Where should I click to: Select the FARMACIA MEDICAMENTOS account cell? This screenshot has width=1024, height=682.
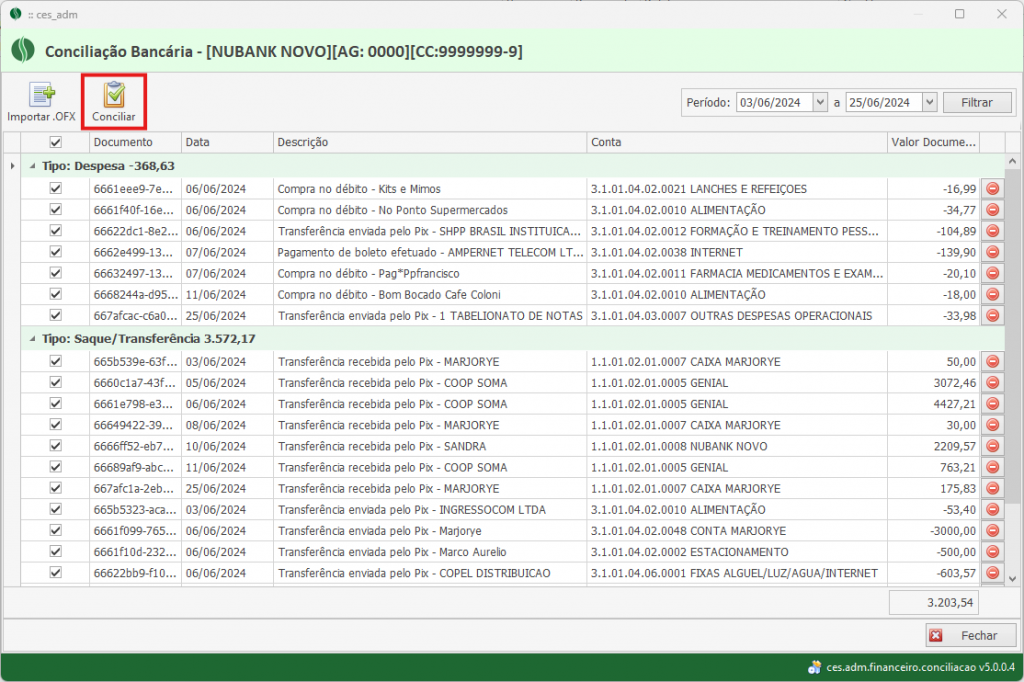pos(737,273)
